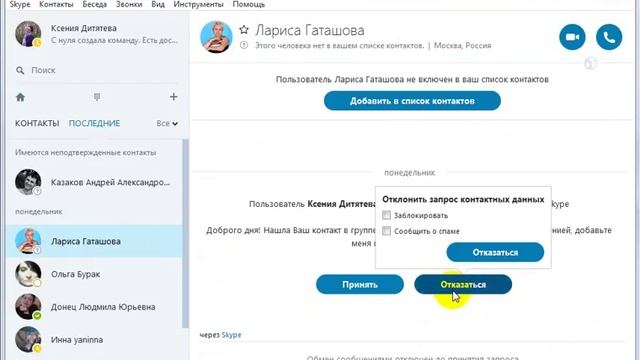Screen dimensions: 640x360
Task: Open Лариса Гаташова's profile avatar in header
Action: [x=216, y=37]
